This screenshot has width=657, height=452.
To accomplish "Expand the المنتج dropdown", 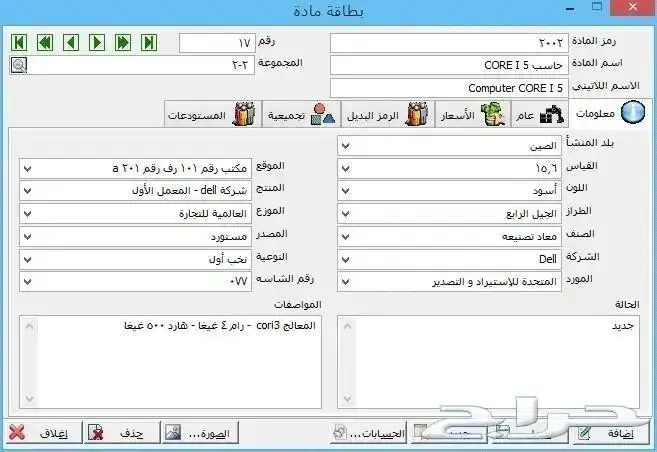I will 27,191.
